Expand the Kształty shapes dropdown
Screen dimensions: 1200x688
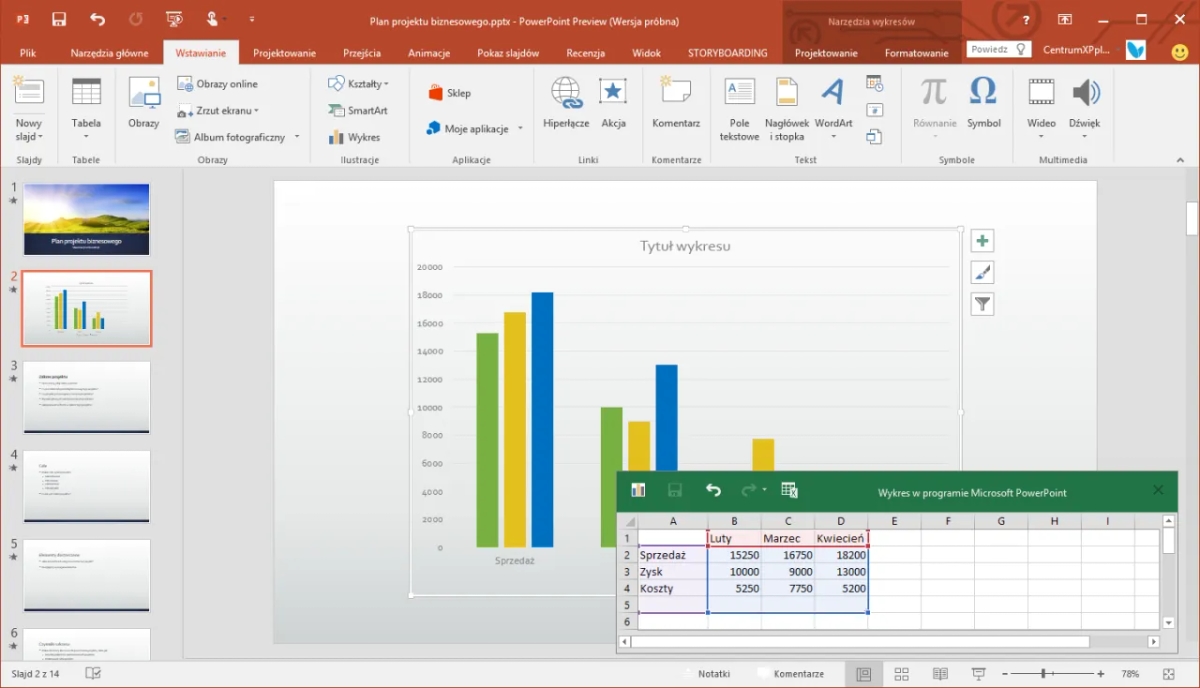(x=359, y=84)
